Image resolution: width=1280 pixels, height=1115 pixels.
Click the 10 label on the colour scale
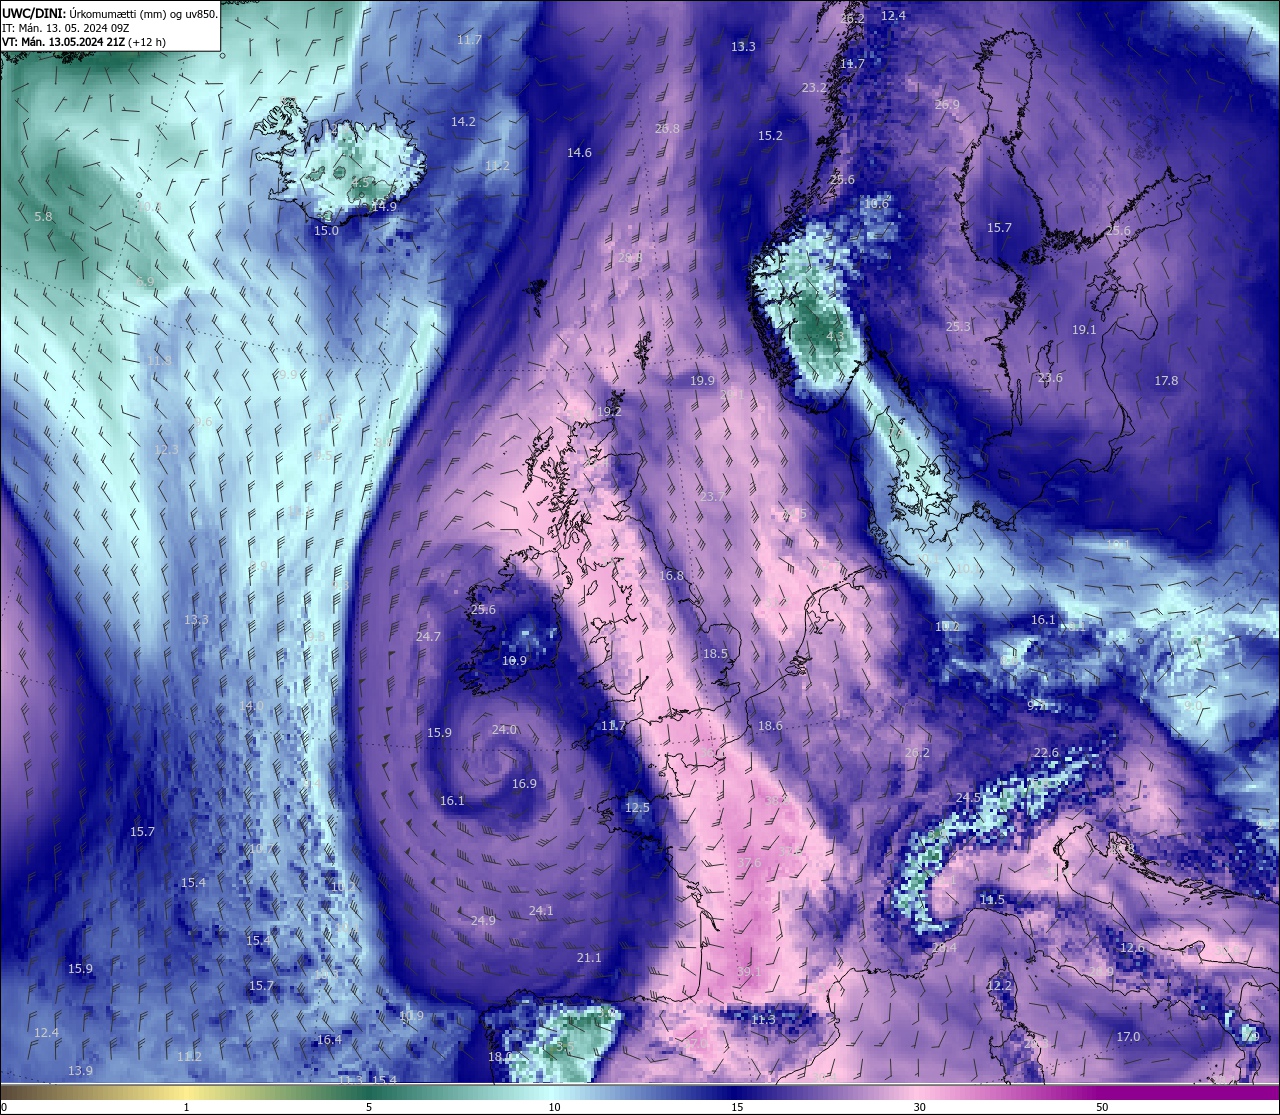coord(553,1107)
